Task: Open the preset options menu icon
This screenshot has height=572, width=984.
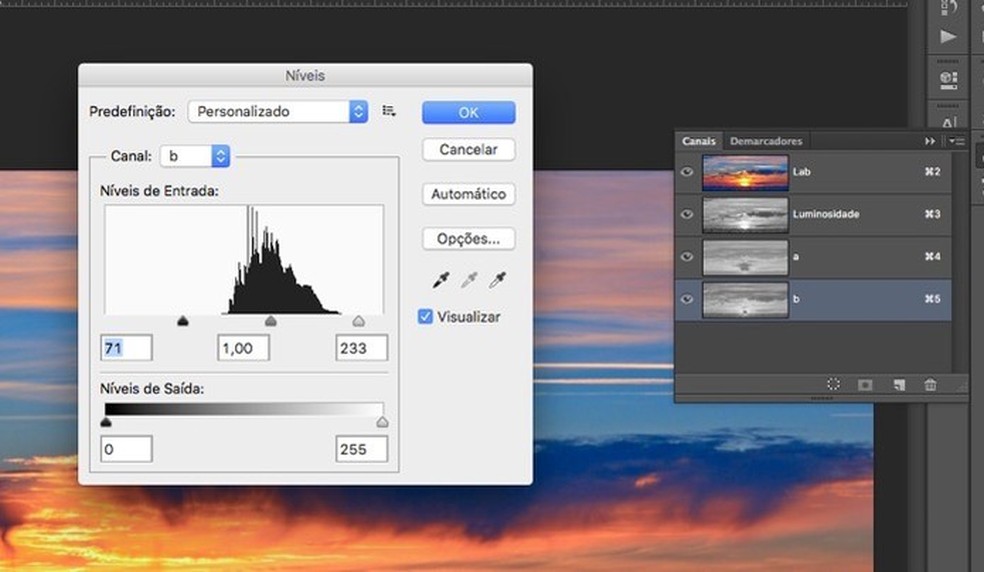Action: [389, 112]
